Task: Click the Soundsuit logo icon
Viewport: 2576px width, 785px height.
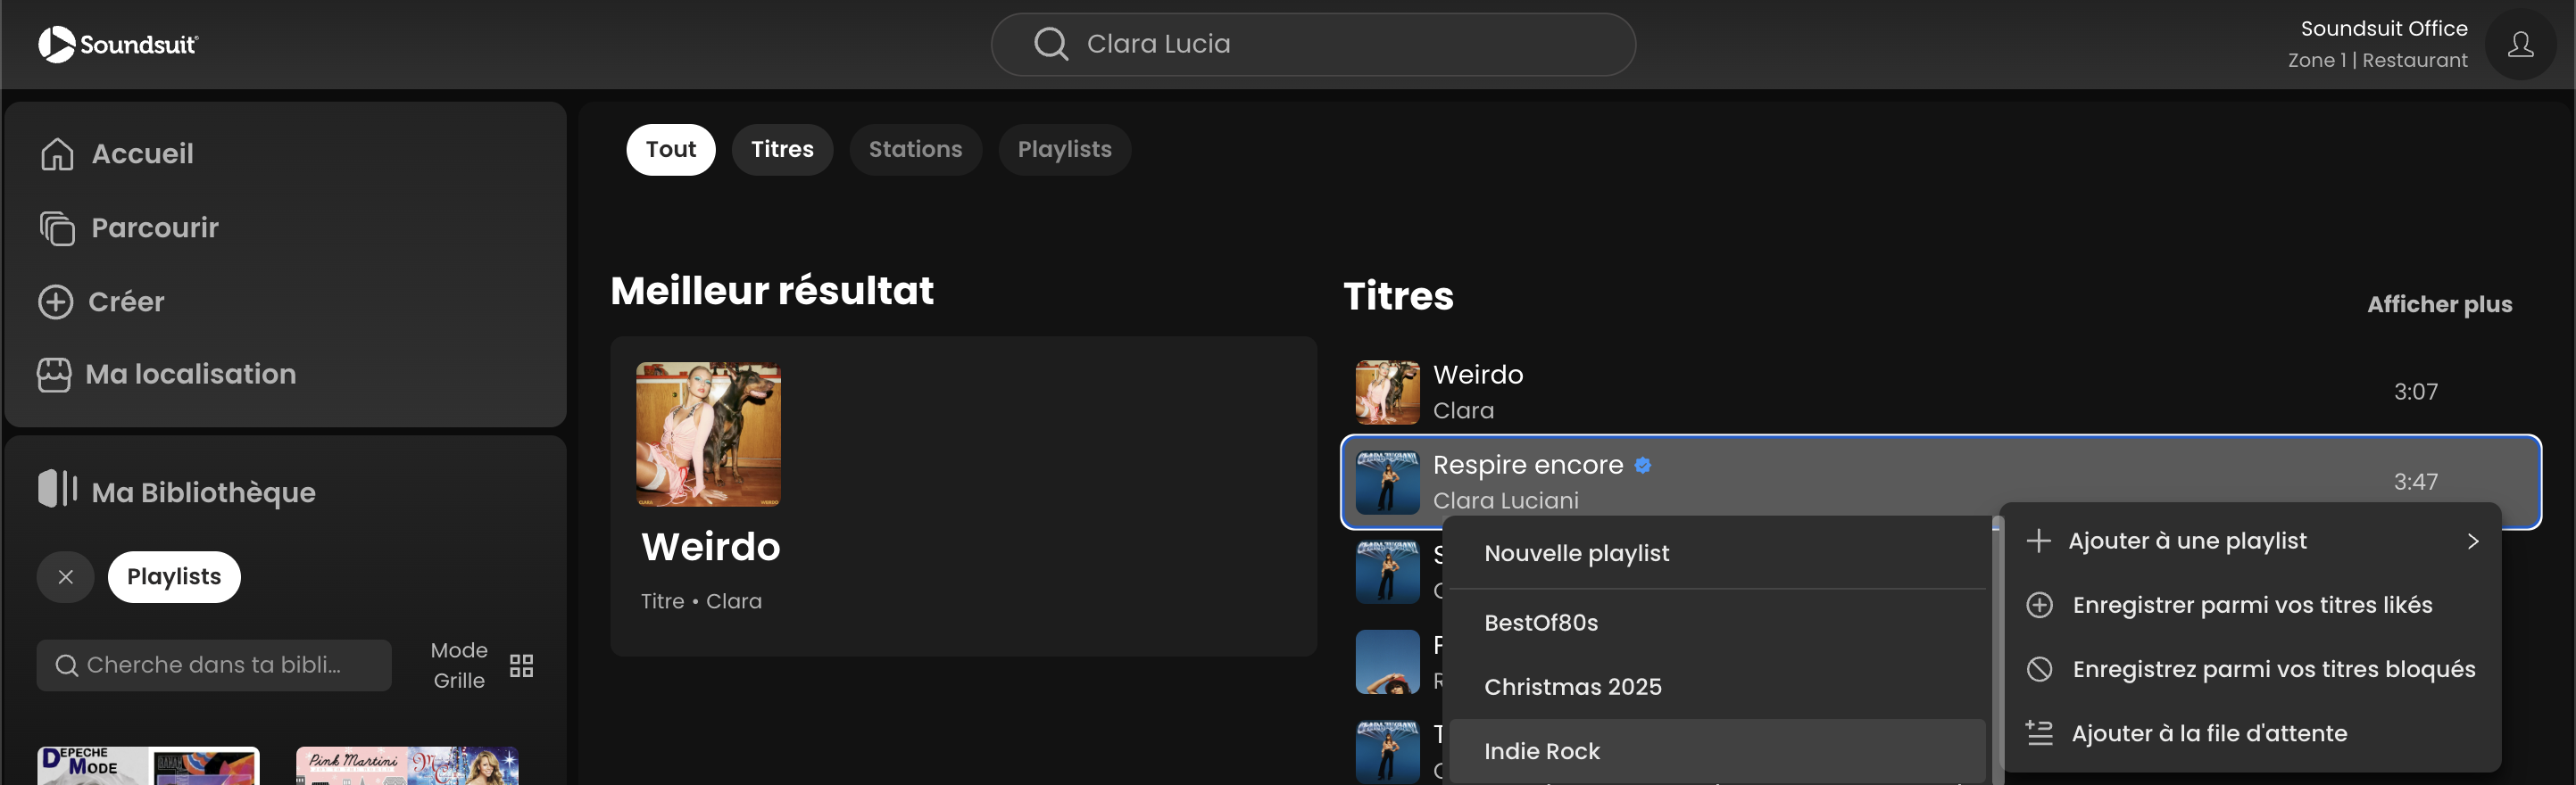Action: 57,44
